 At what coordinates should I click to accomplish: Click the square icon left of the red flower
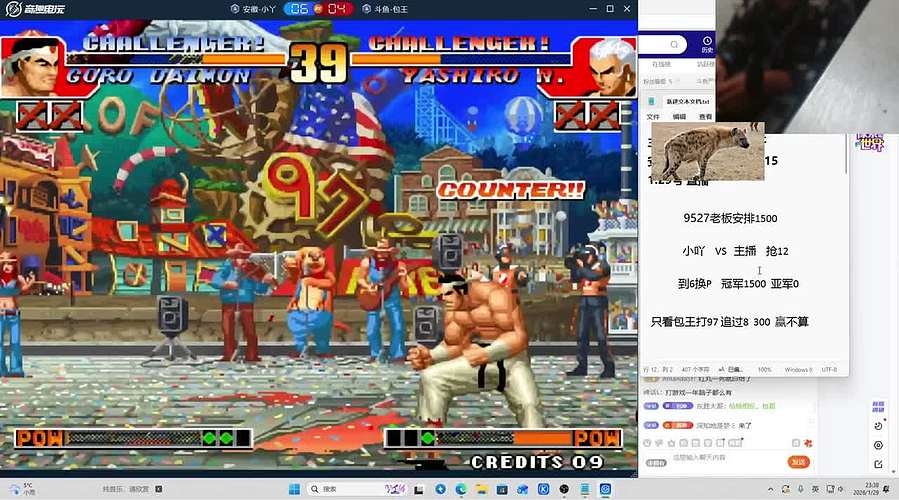796,443
